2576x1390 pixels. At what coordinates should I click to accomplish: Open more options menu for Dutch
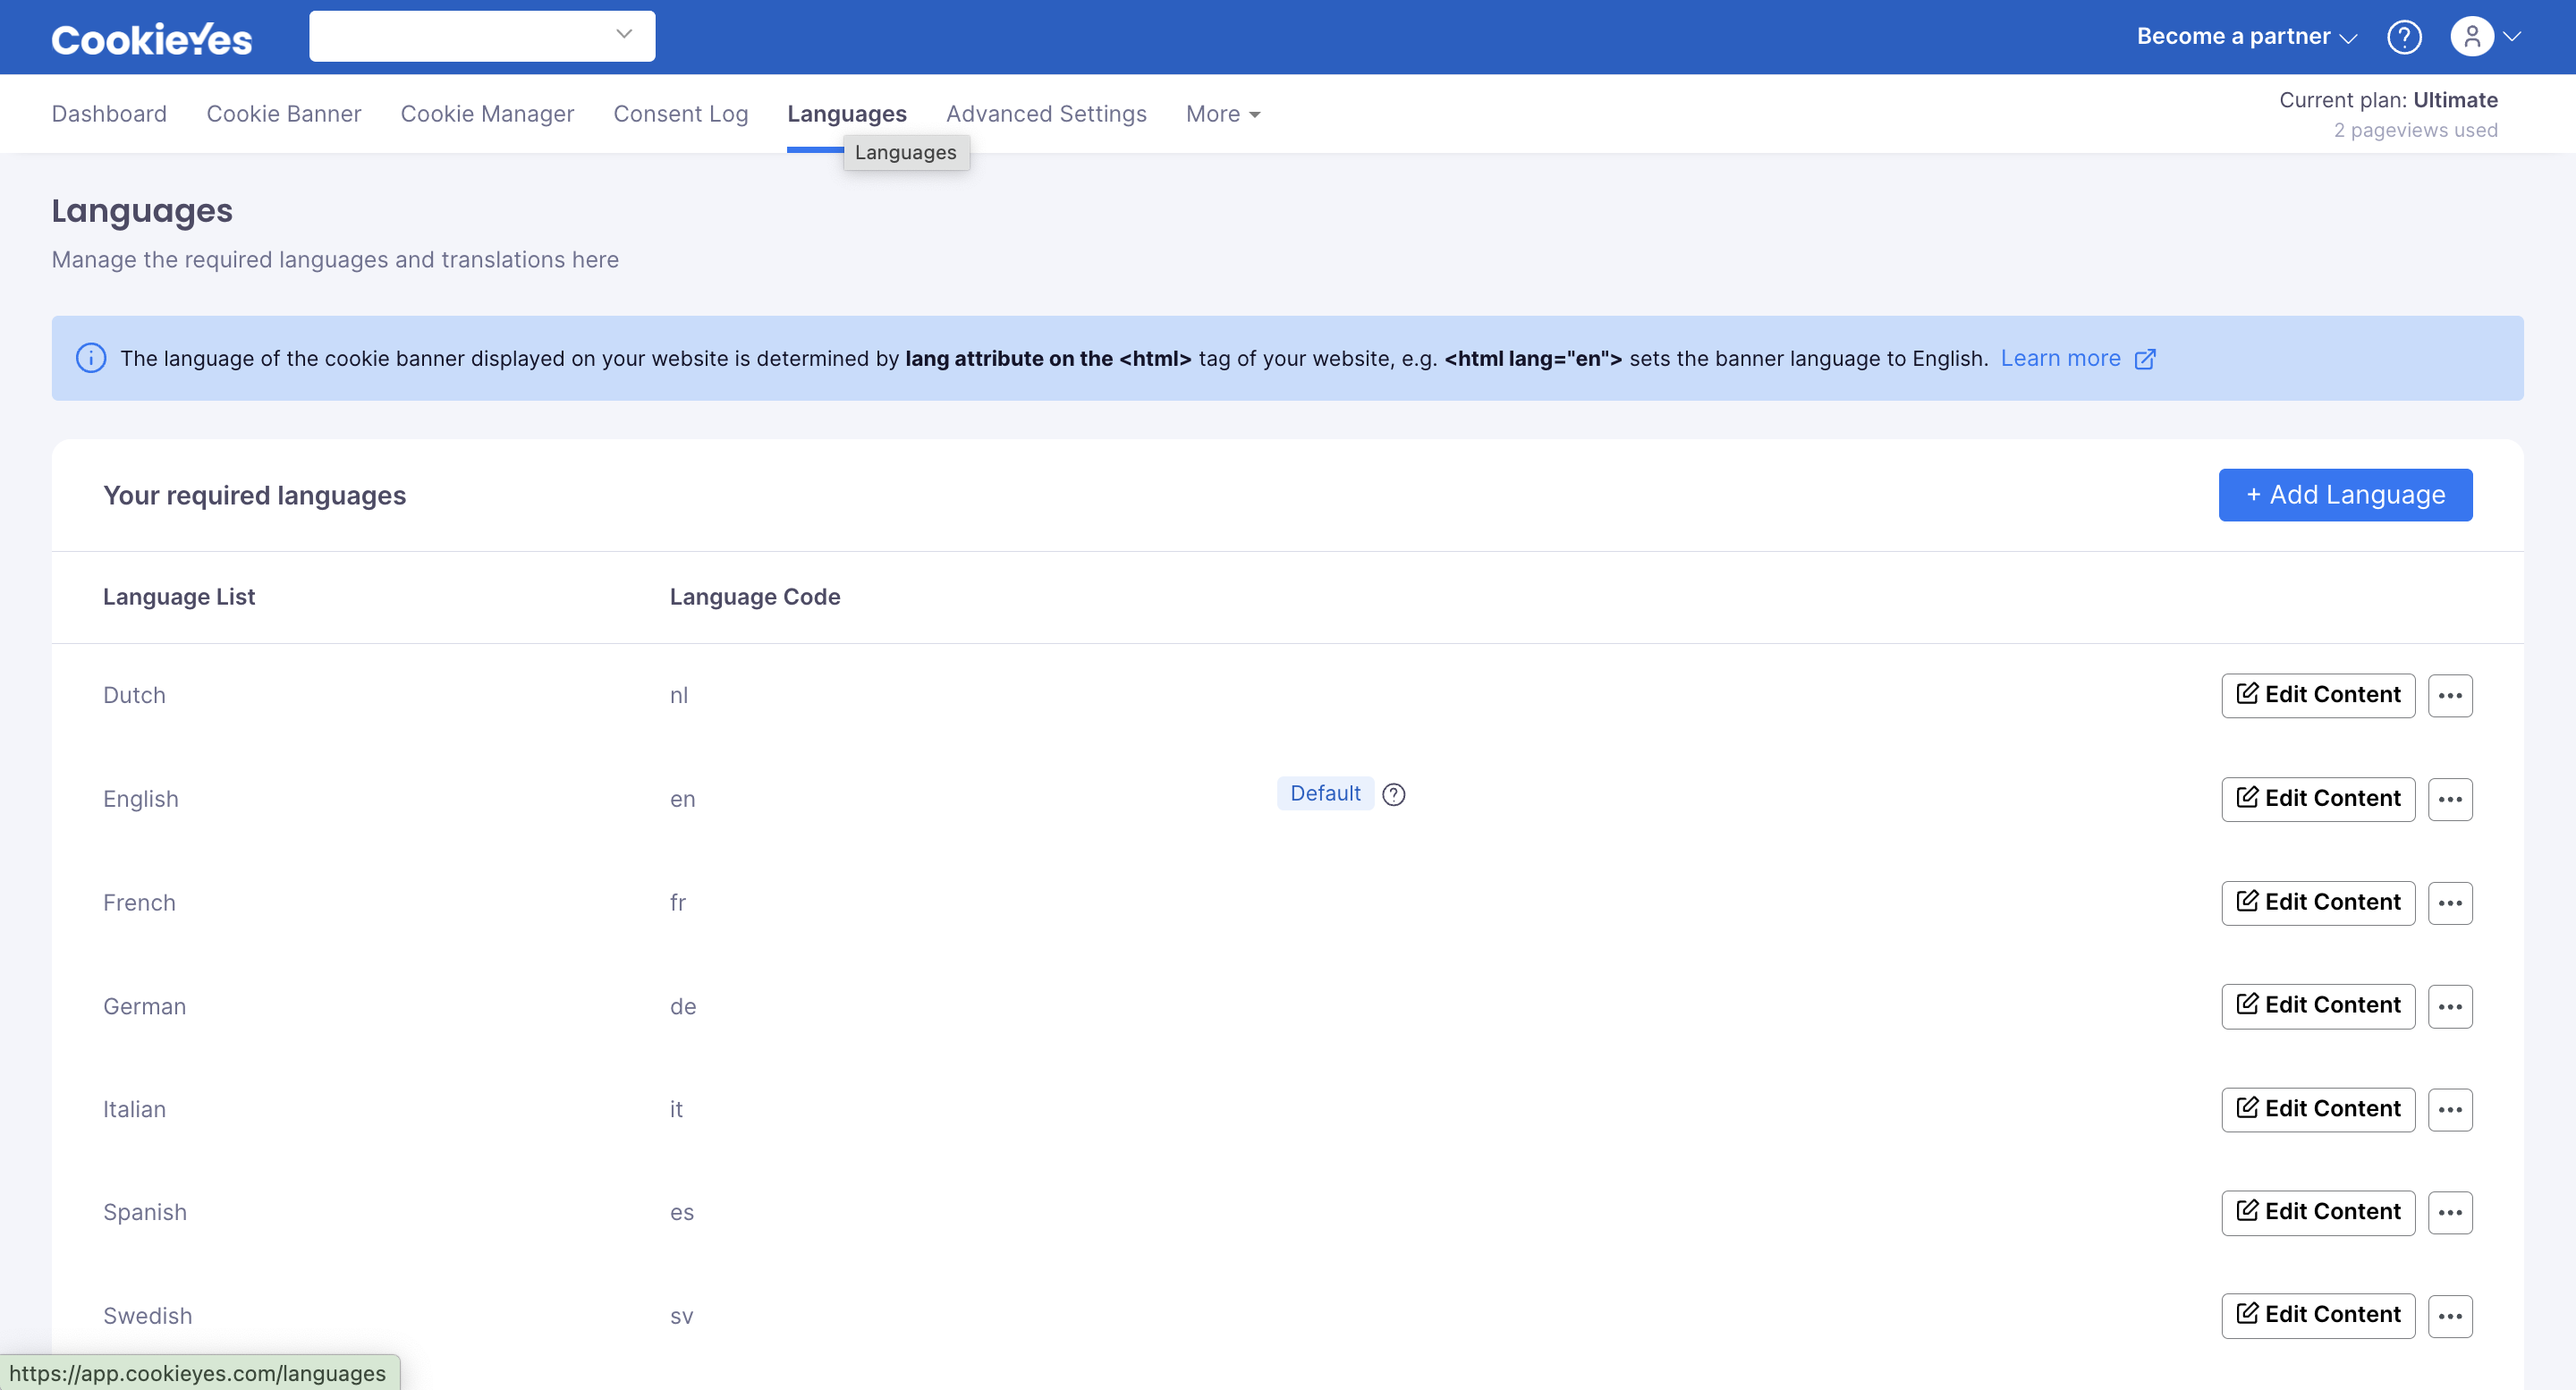(x=2449, y=695)
